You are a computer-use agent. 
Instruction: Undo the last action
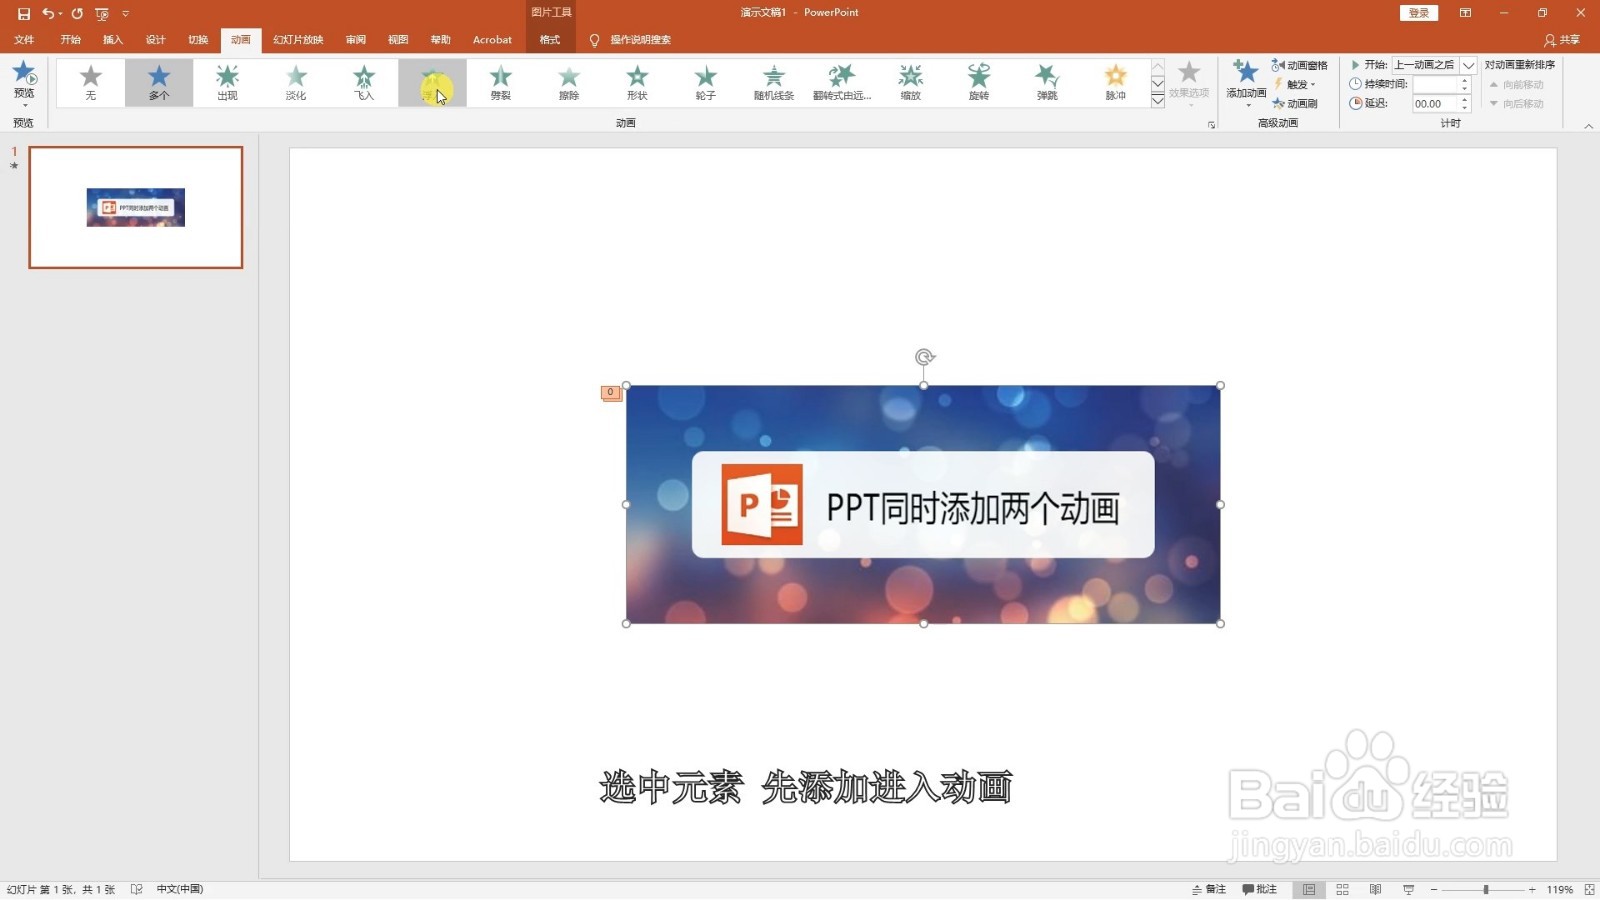[47, 13]
